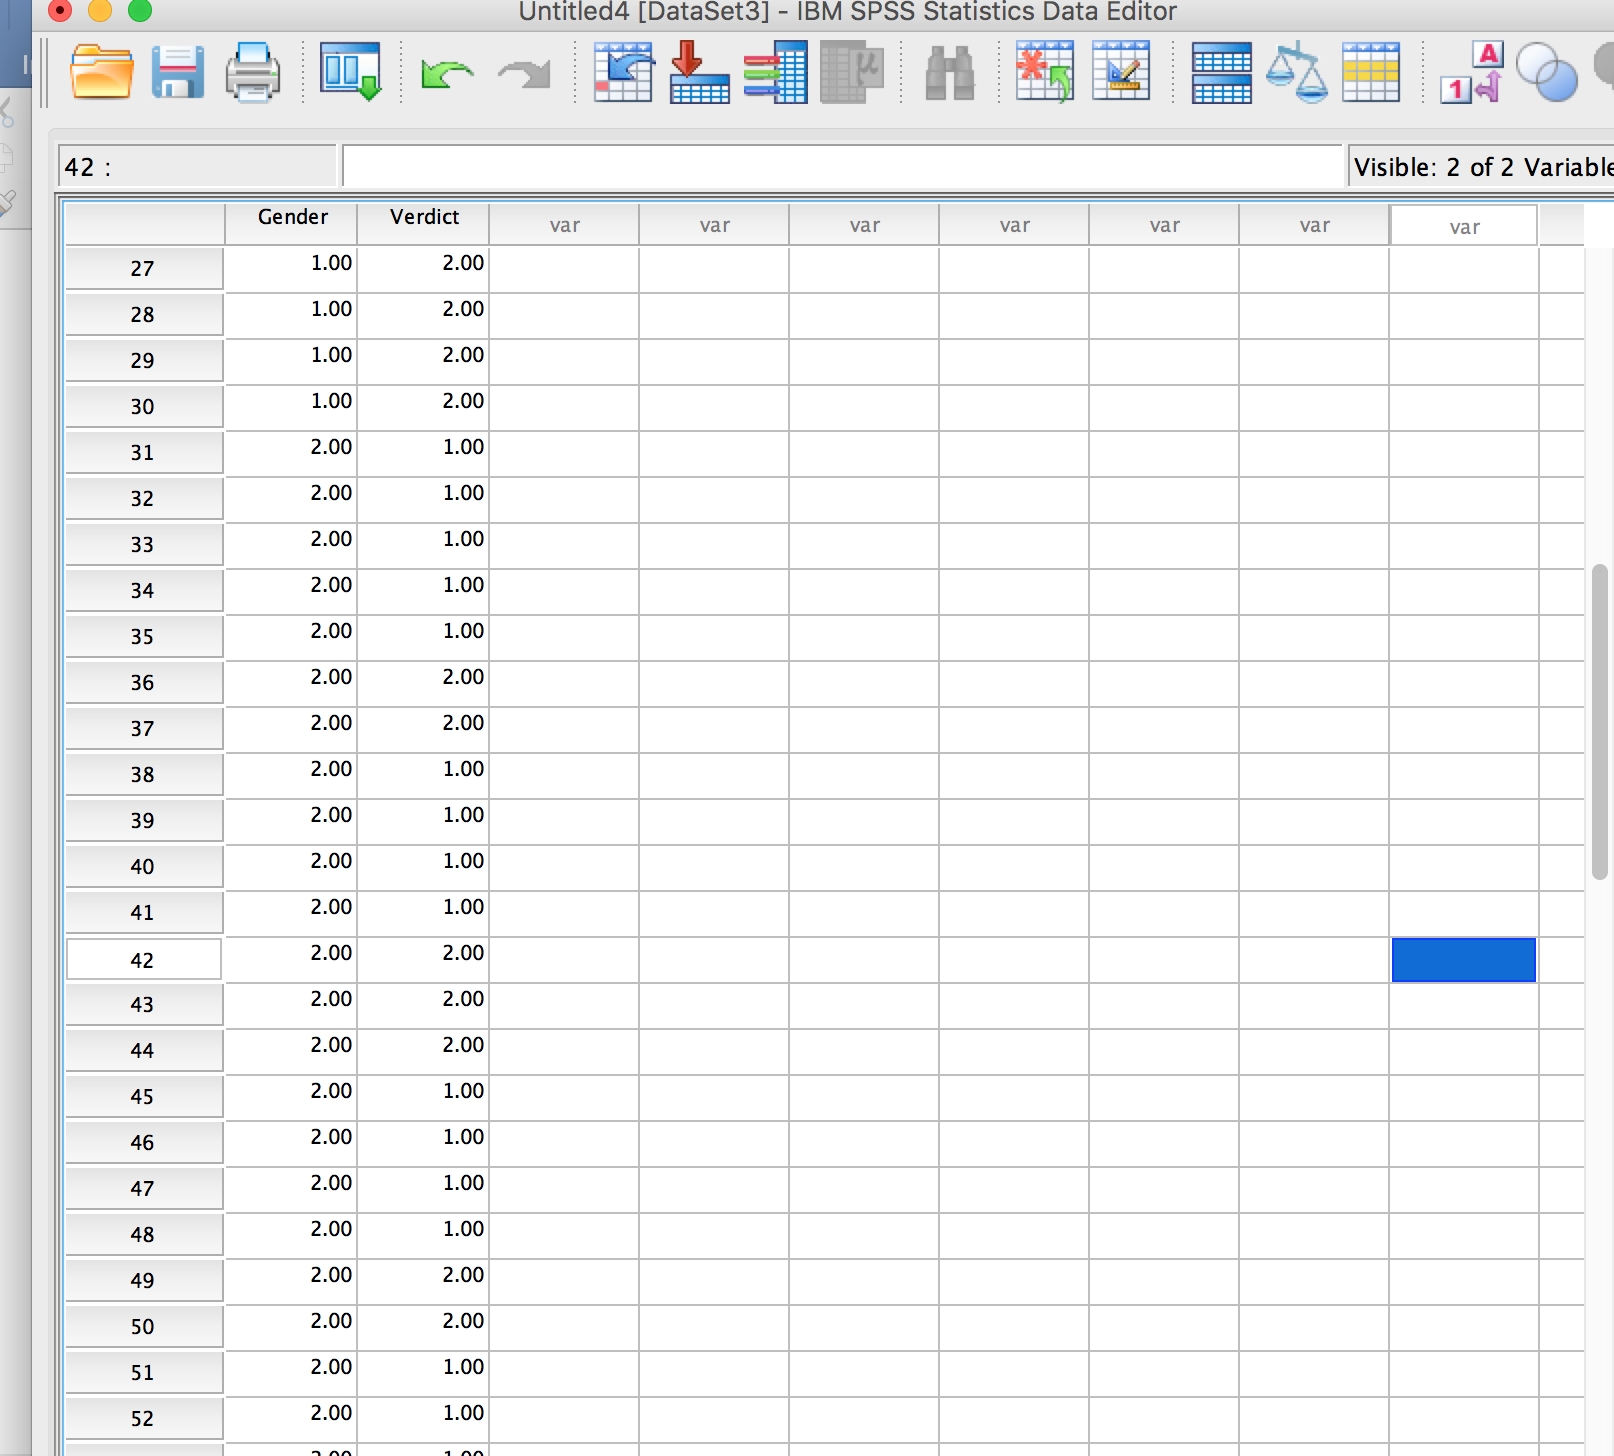The width and height of the screenshot is (1614, 1456).
Task: Redo the undone action
Action: point(522,73)
